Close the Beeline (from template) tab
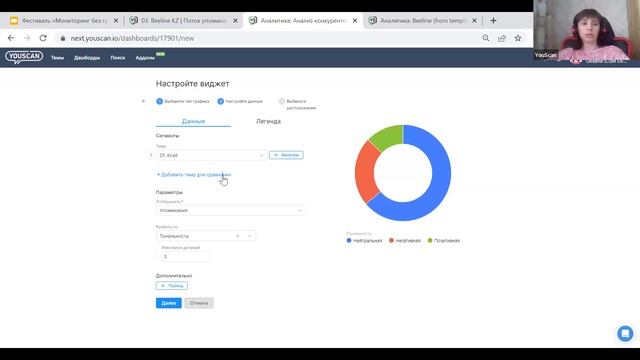Viewport: 640px width, 360px height. [474, 20]
